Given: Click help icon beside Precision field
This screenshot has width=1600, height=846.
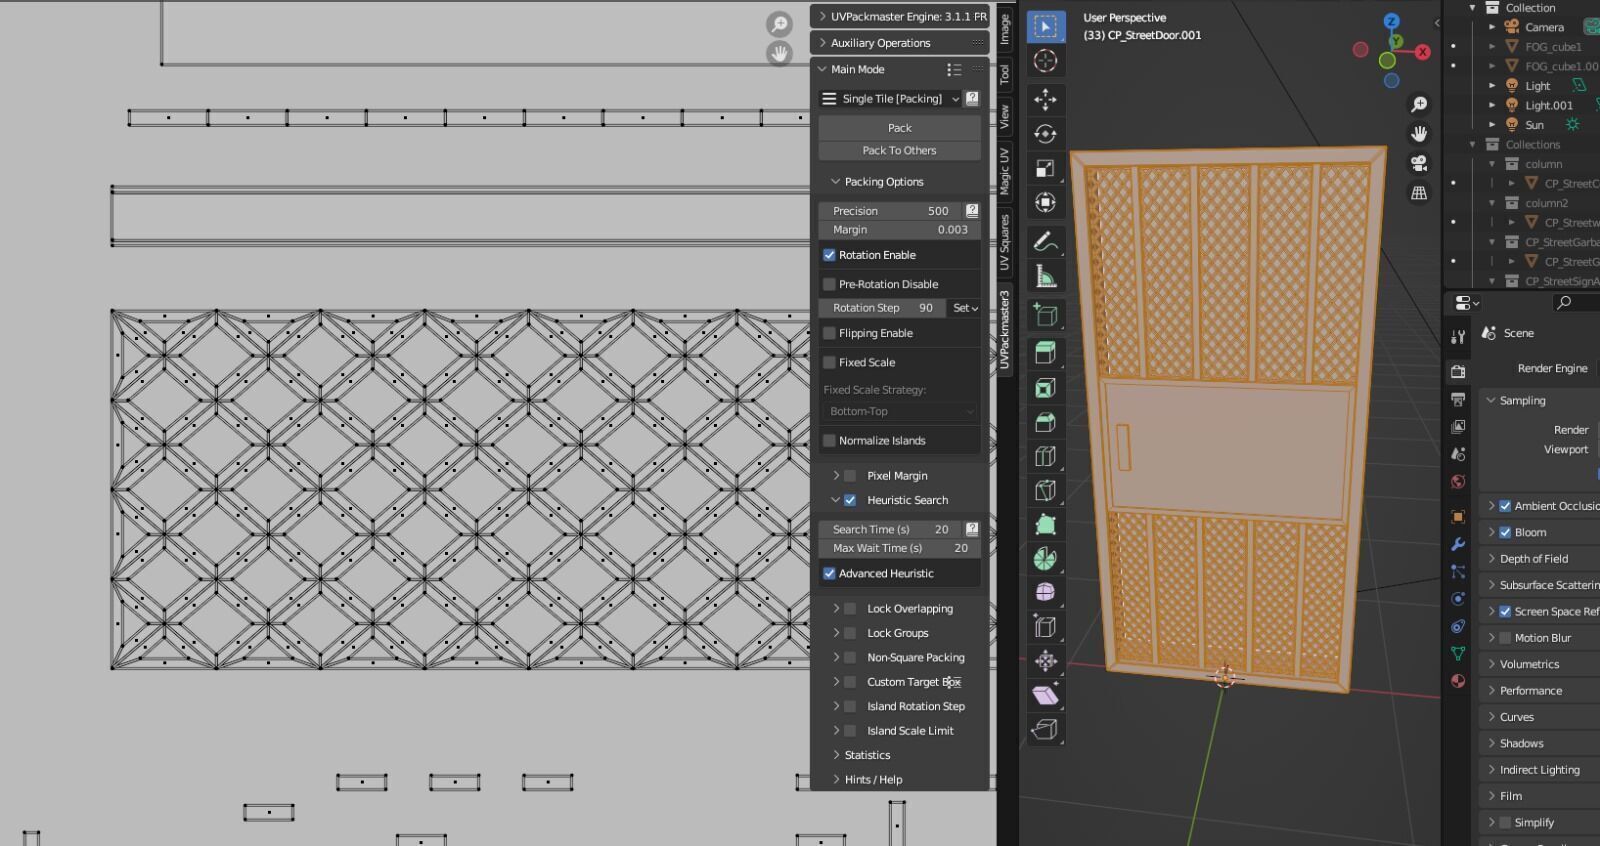Looking at the screenshot, I should pos(972,211).
